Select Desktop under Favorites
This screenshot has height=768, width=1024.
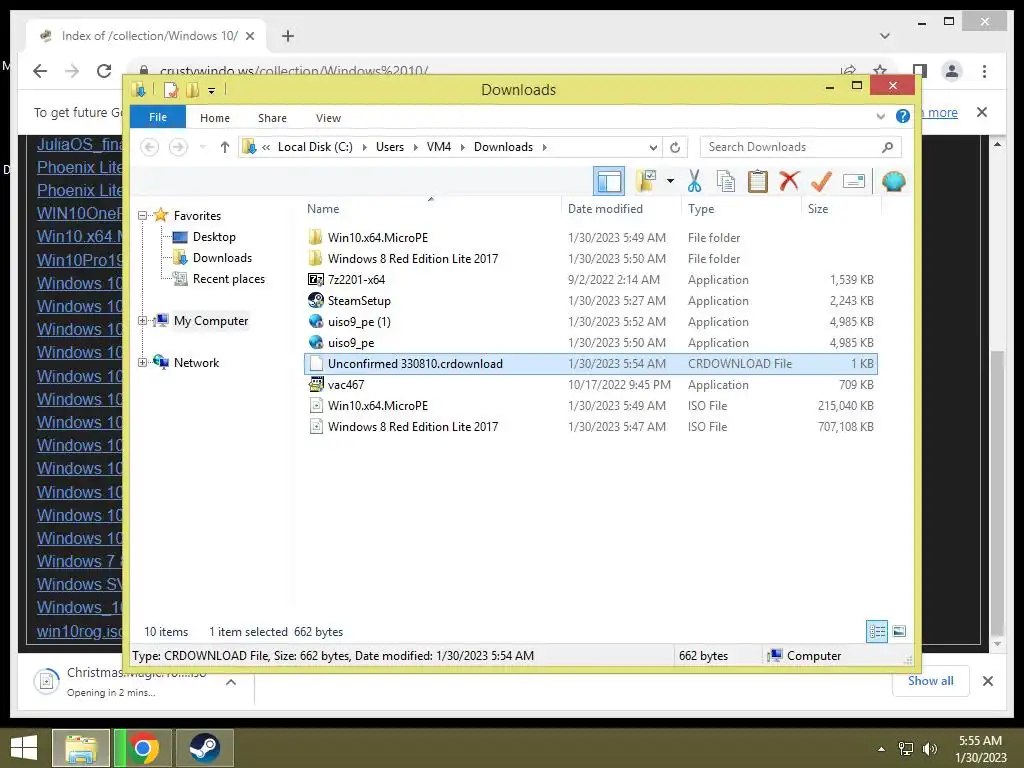(x=214, y=237)
